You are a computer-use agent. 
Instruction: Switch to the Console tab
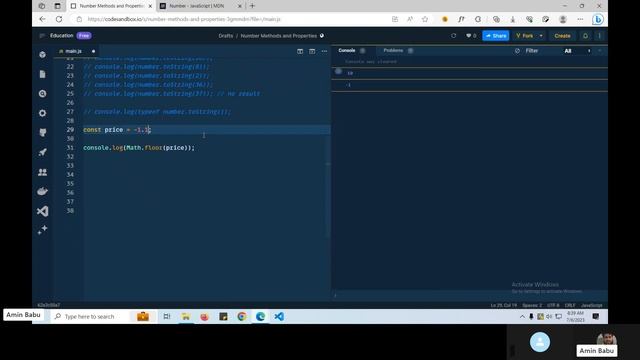[x=347, y=50]
